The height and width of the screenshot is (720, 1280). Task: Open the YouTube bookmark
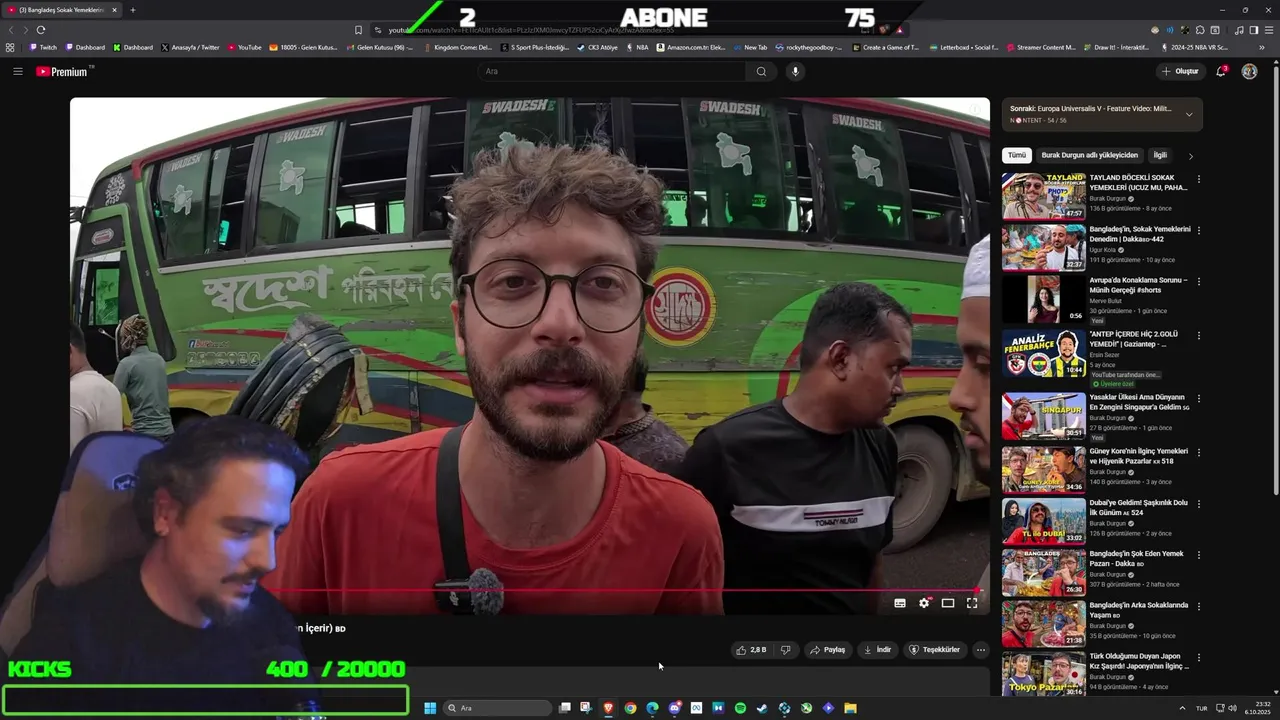point(245,47)
